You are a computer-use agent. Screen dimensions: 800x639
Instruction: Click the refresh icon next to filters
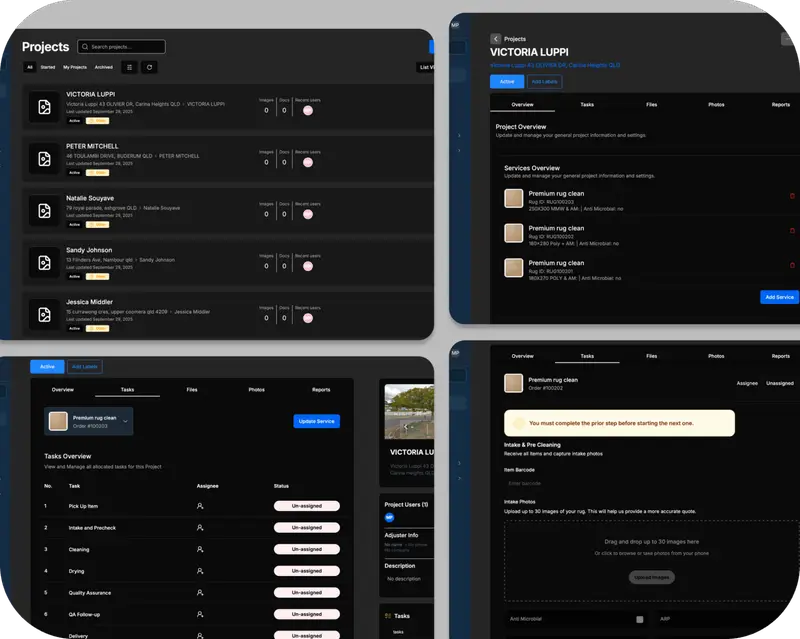(148, 66)
